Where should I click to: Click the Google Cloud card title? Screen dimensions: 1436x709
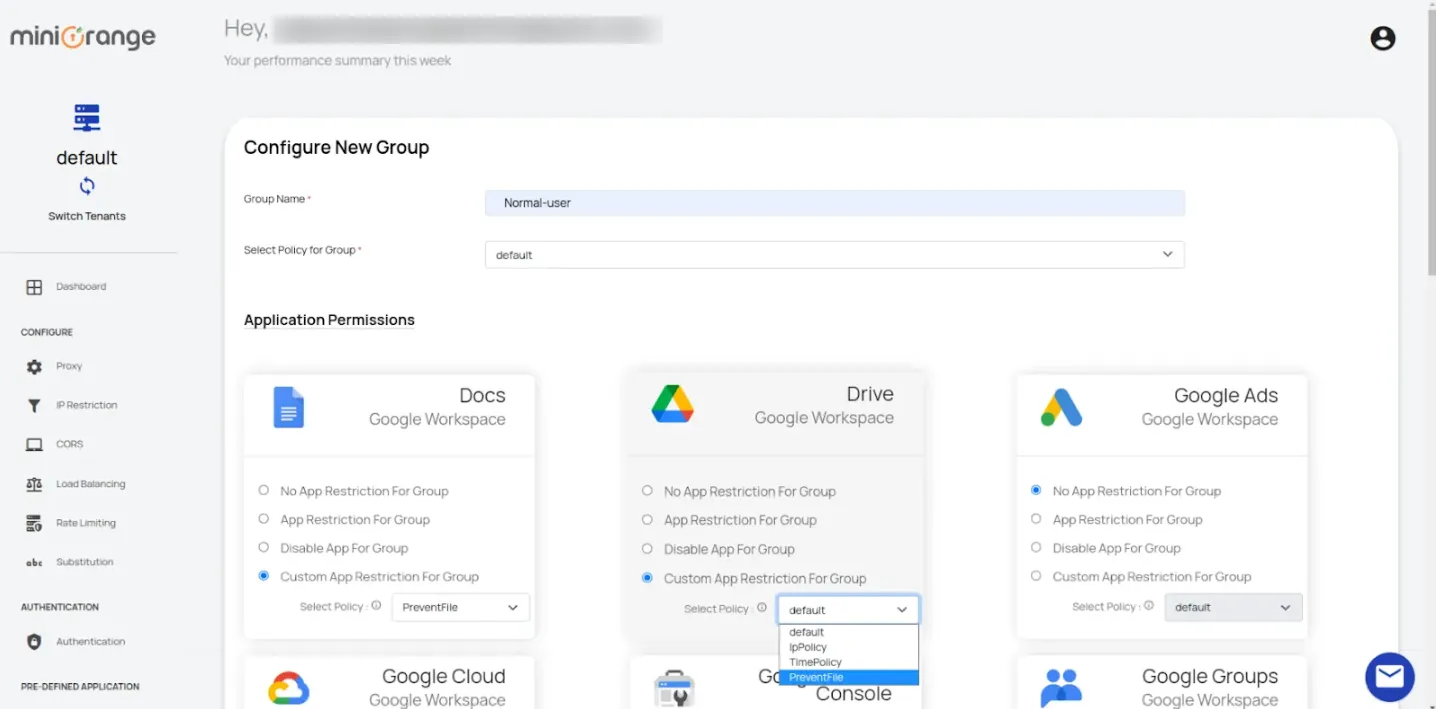pyautogui.click(x=444, y=677)
